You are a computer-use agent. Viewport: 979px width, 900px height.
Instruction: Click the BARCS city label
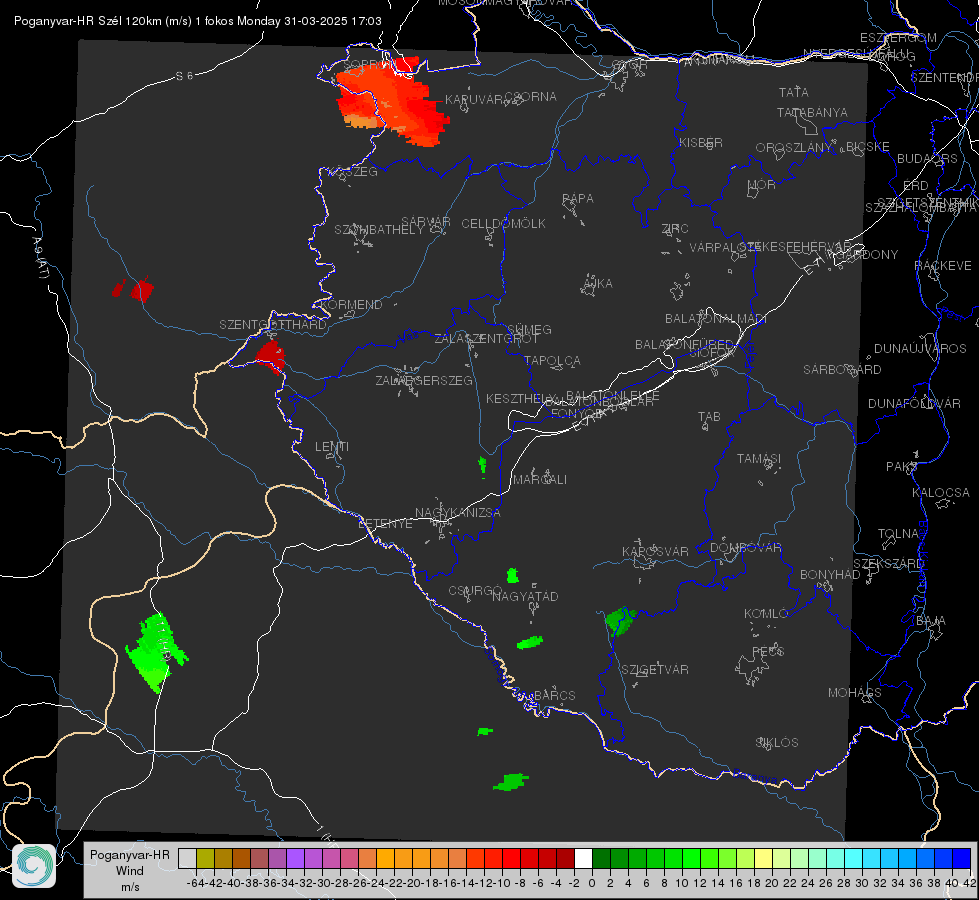[x=555, y=696]
